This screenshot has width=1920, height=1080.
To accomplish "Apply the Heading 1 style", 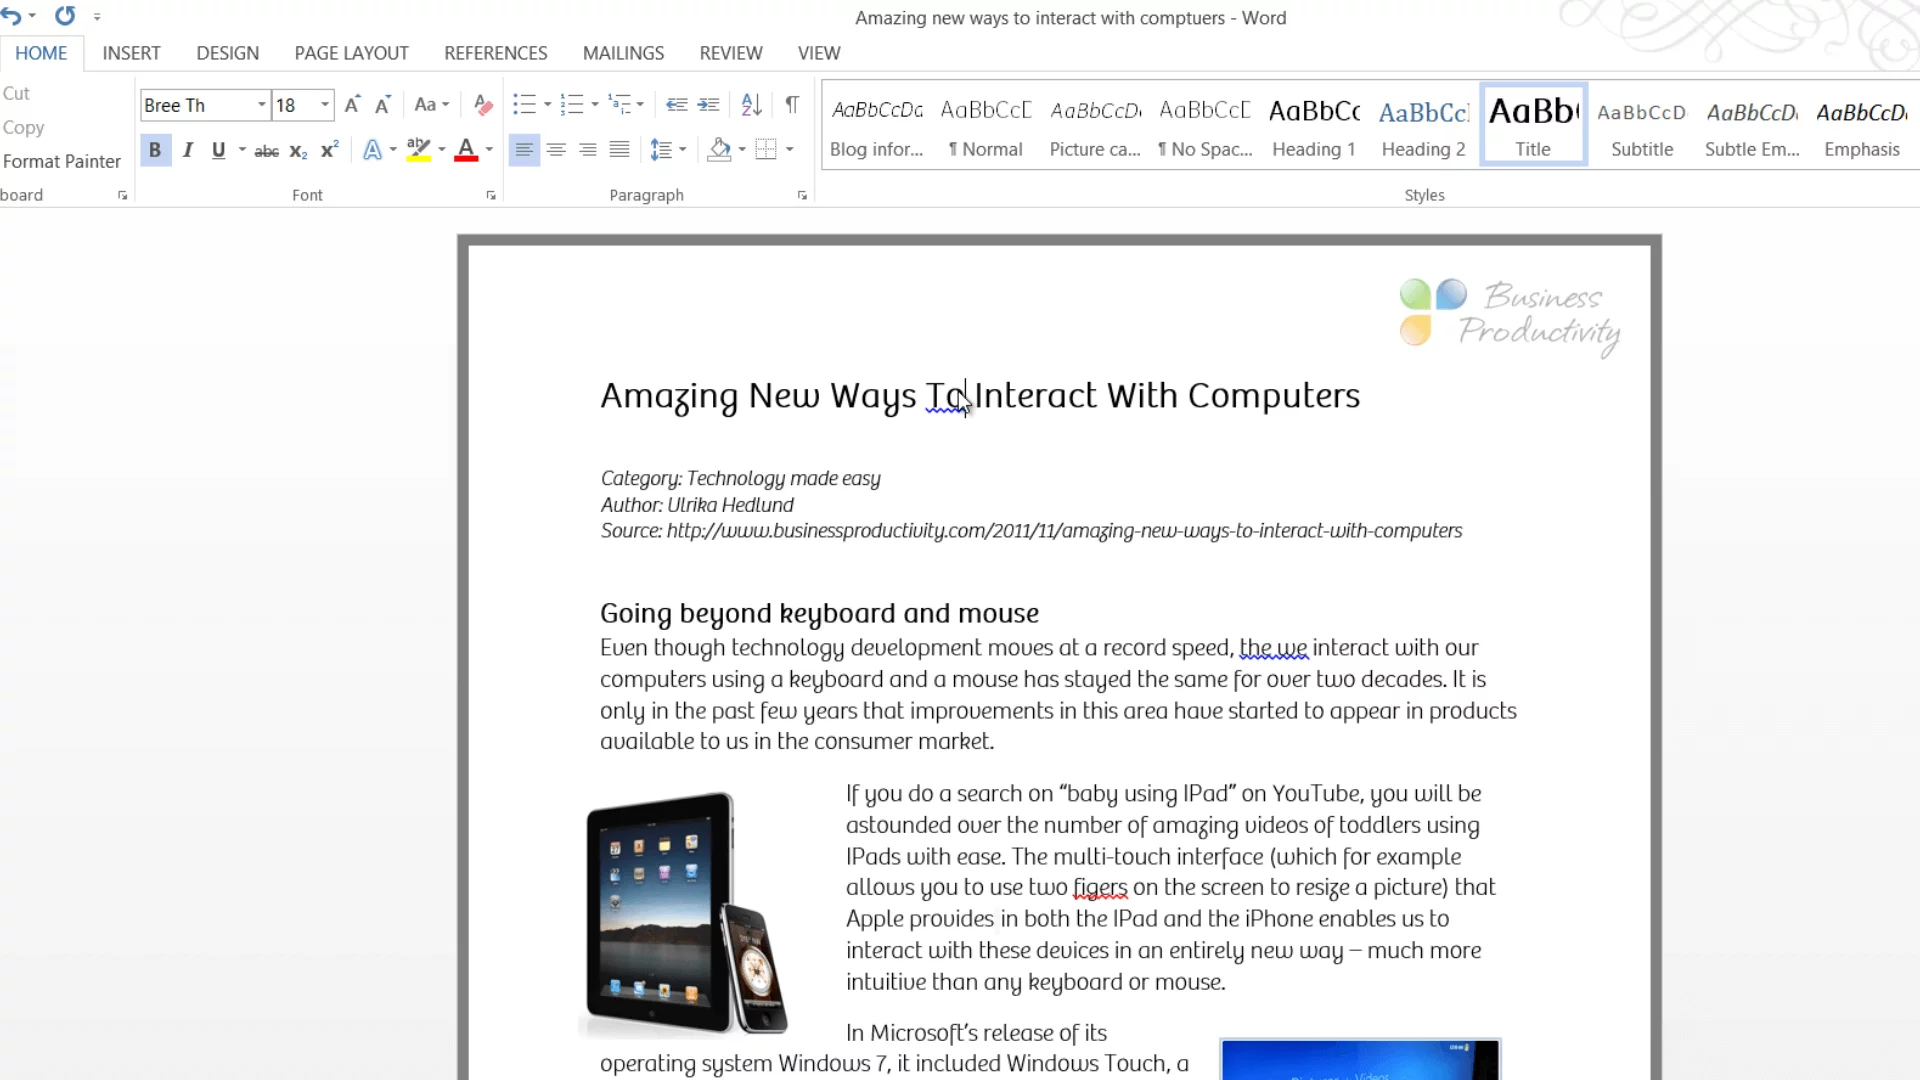I will tap(1313, 125).
